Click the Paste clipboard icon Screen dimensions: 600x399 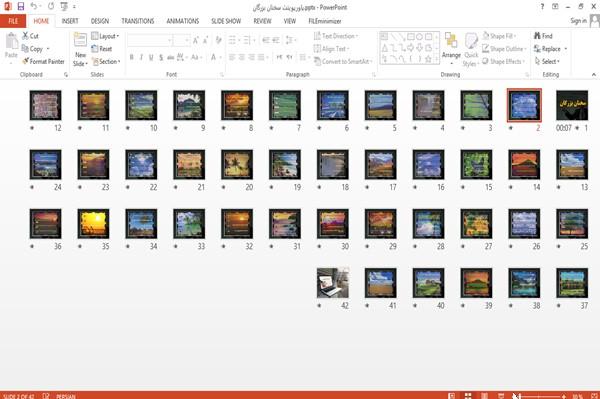click(11, 41)
